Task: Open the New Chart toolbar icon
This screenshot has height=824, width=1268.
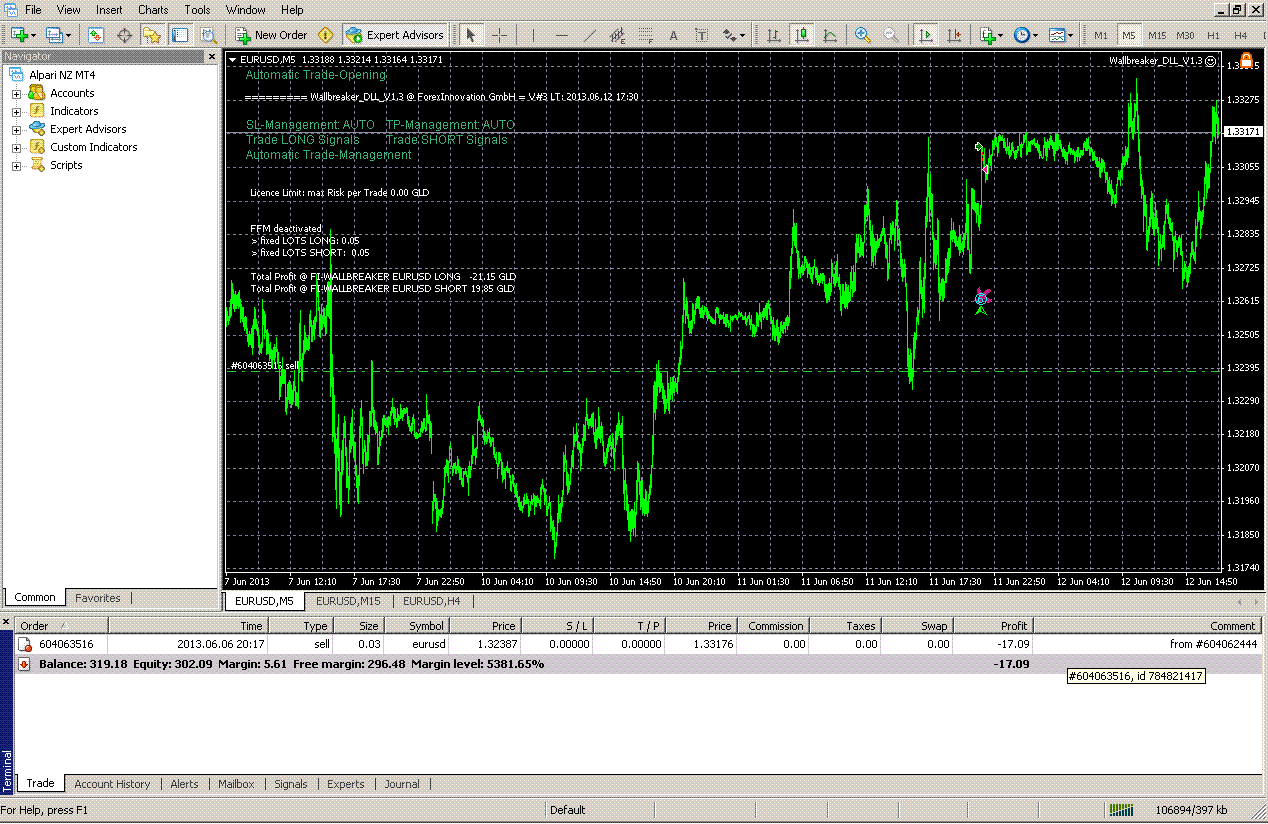Action: tap(23, 35)
